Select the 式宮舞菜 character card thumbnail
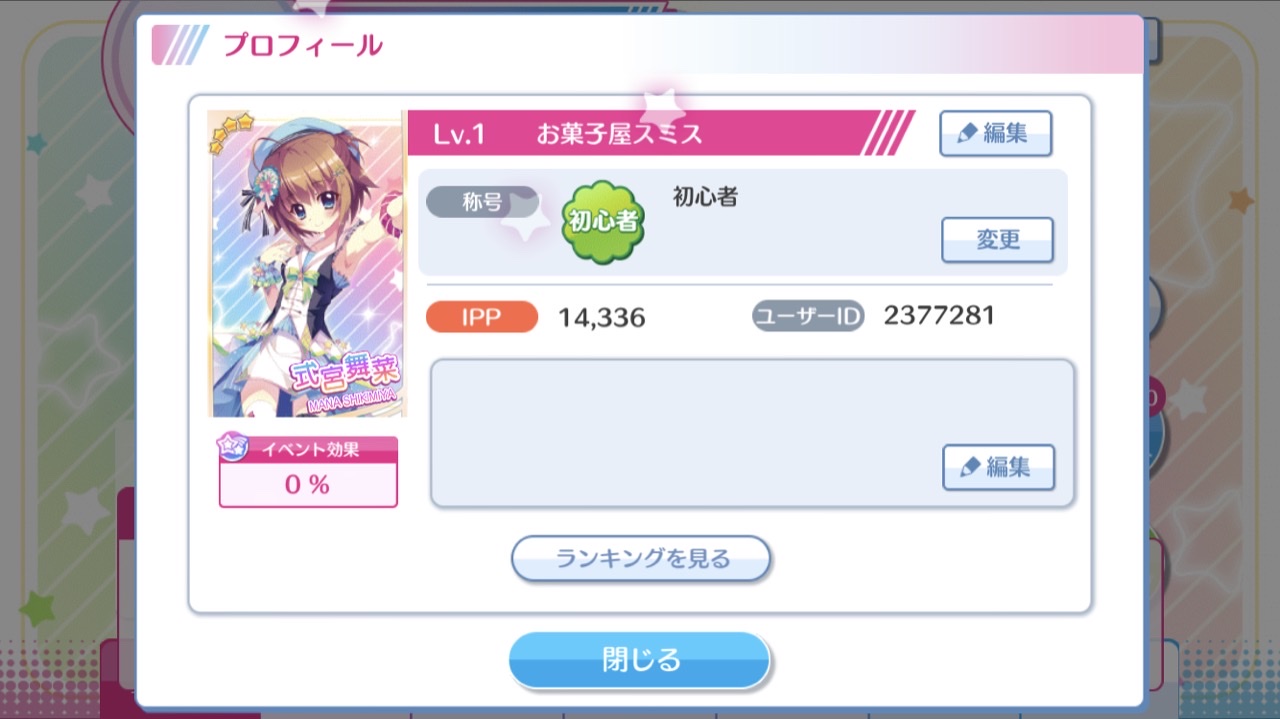The width and height of the screenshot is (1280, 719). pos(306,263)
